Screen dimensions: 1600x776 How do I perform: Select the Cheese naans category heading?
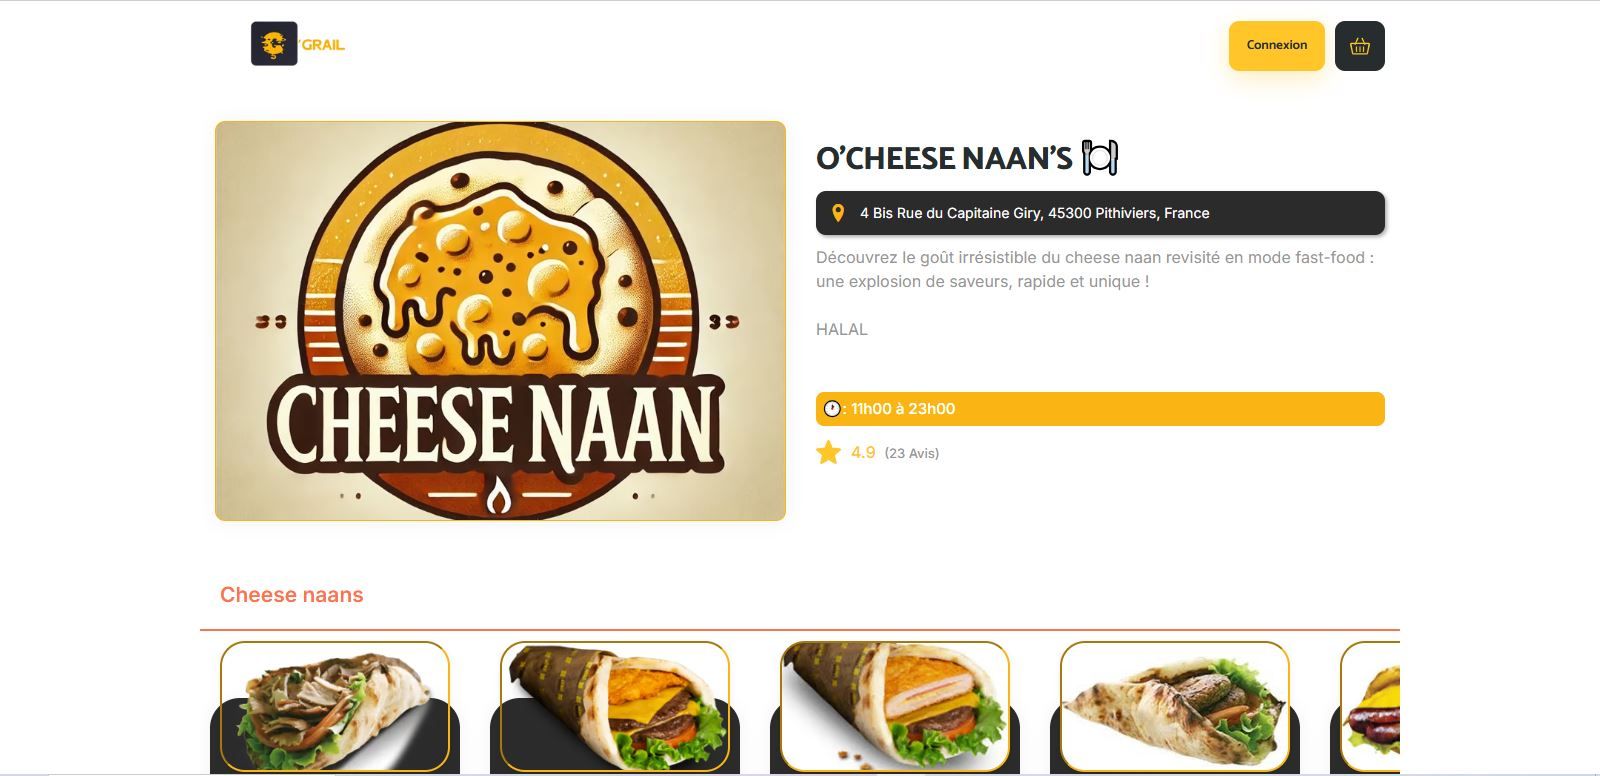(292, 595)
